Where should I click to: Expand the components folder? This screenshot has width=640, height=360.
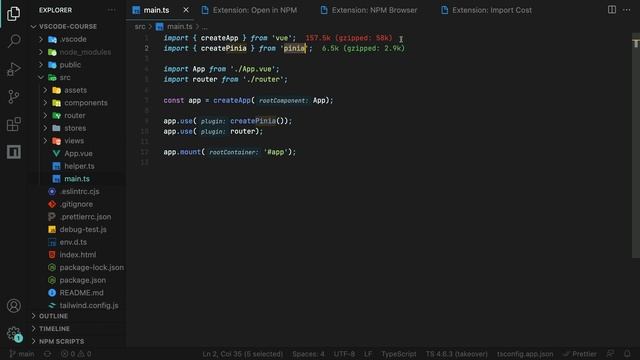tap(45, 103)
